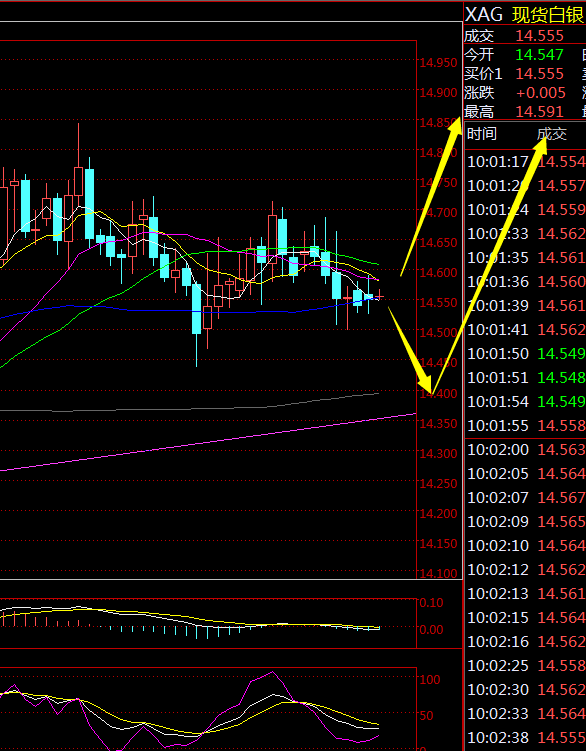This screenshot has width=586, height=751.
Task: Select the tick row at 10:01:17
Action: (526, 162)
